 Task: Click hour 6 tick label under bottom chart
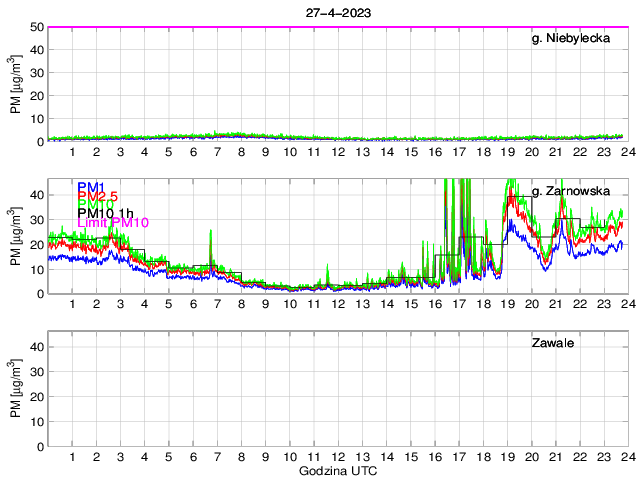point(193,457)
